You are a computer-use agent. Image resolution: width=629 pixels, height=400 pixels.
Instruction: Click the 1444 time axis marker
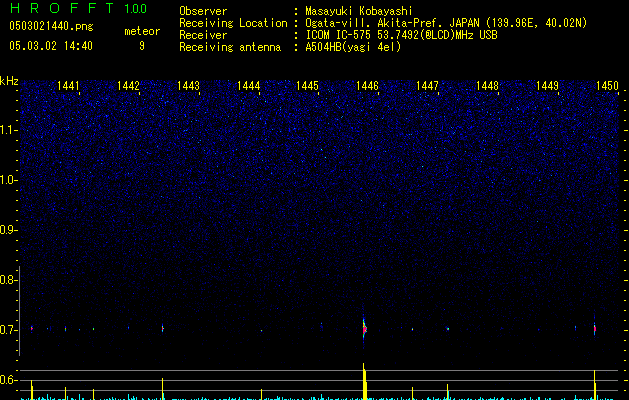coord(248,86)
